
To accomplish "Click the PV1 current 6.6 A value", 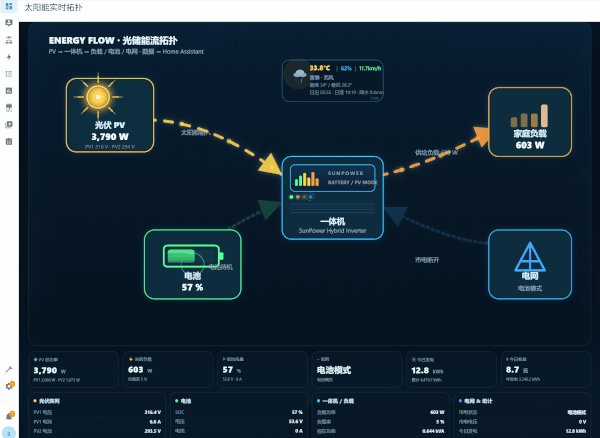I will click(155, 422).
